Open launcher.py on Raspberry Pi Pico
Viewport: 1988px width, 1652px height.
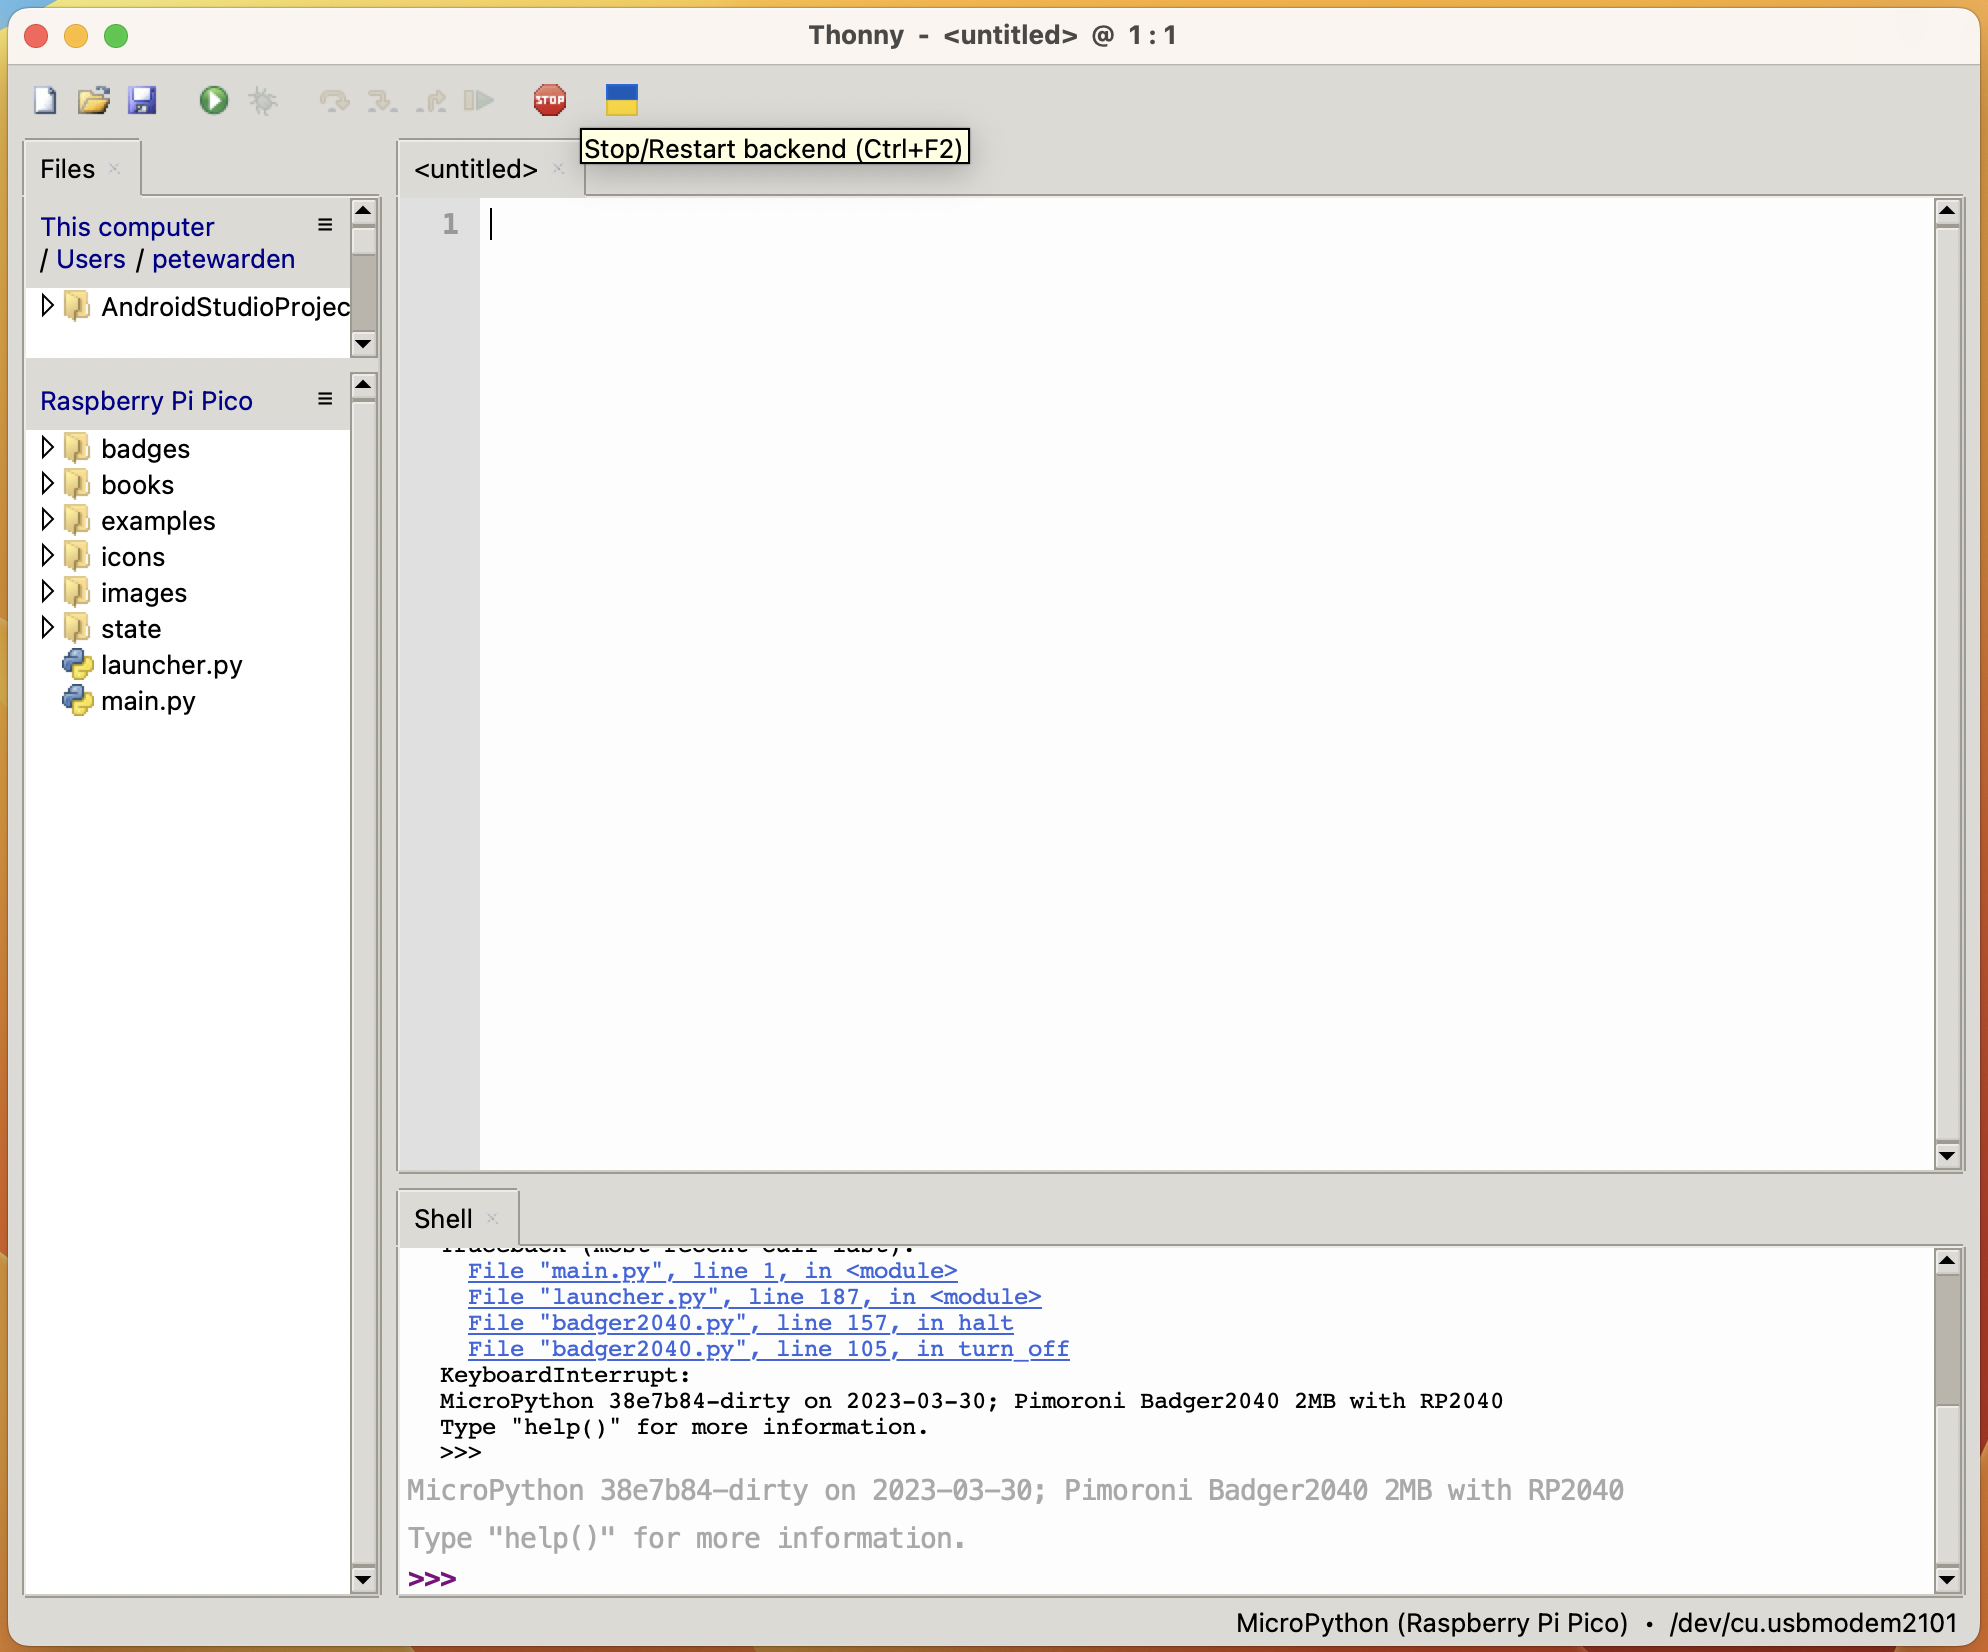tap(172, 663)
